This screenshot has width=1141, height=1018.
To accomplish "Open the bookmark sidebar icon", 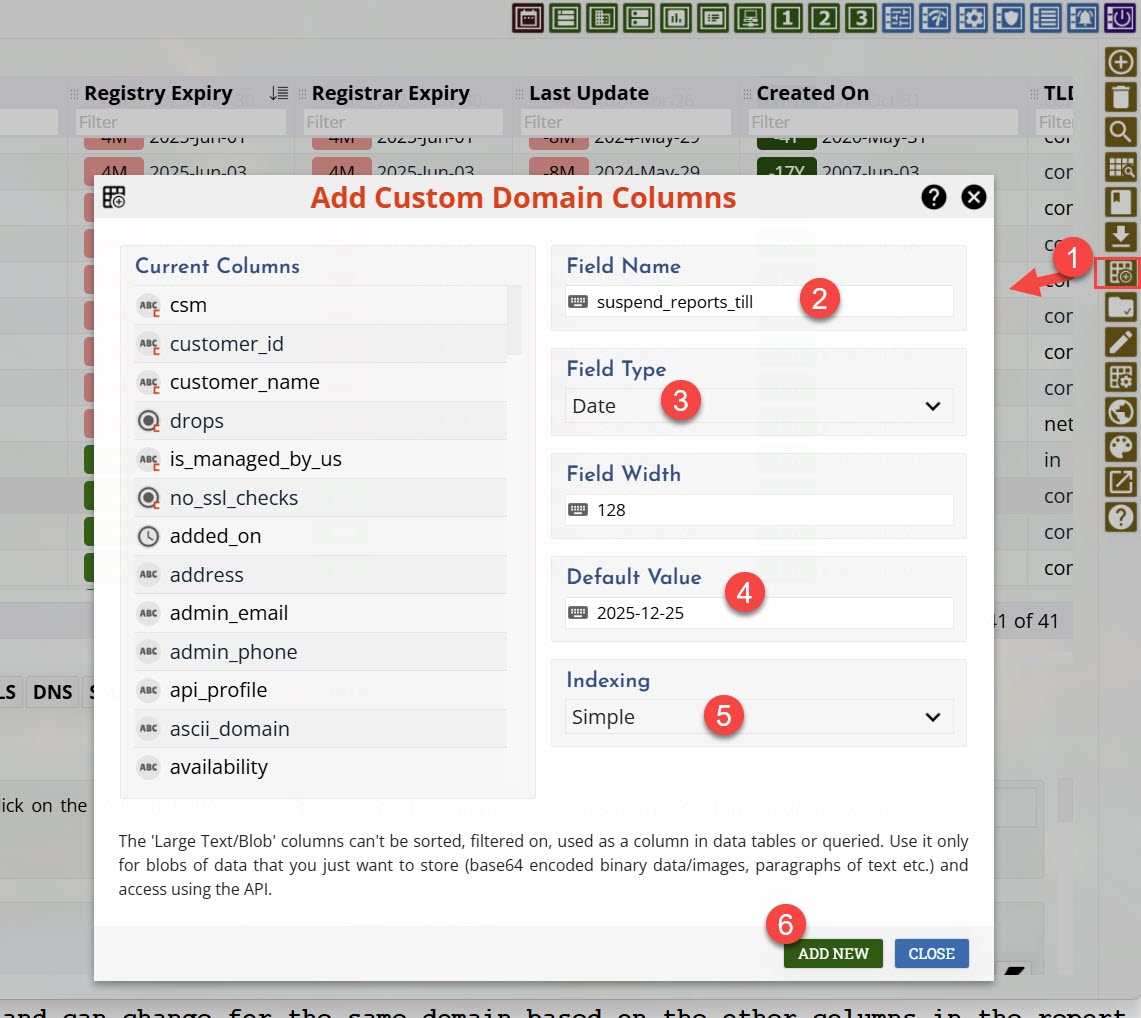I will pos(1121,202).
